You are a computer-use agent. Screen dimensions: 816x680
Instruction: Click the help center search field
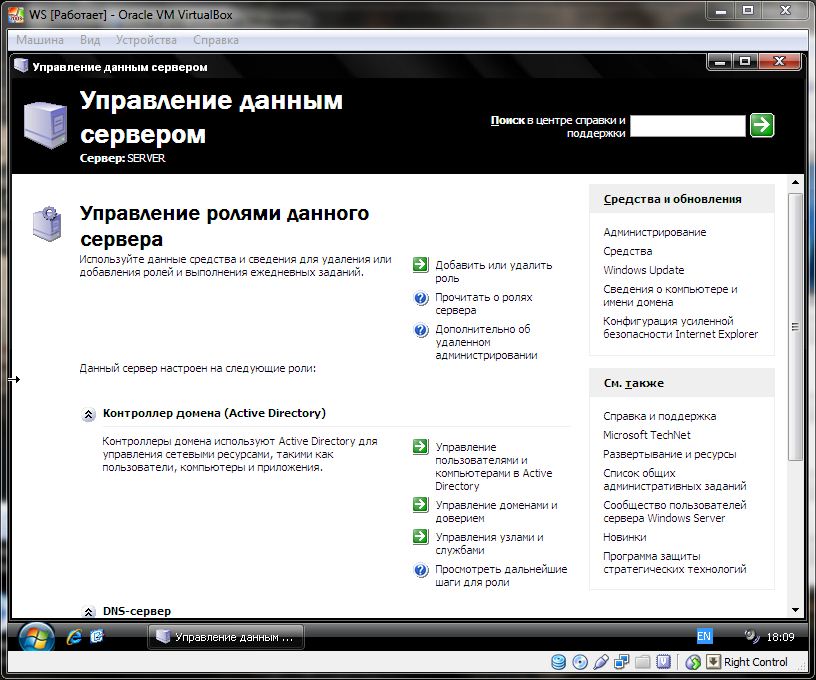point(687,125)
